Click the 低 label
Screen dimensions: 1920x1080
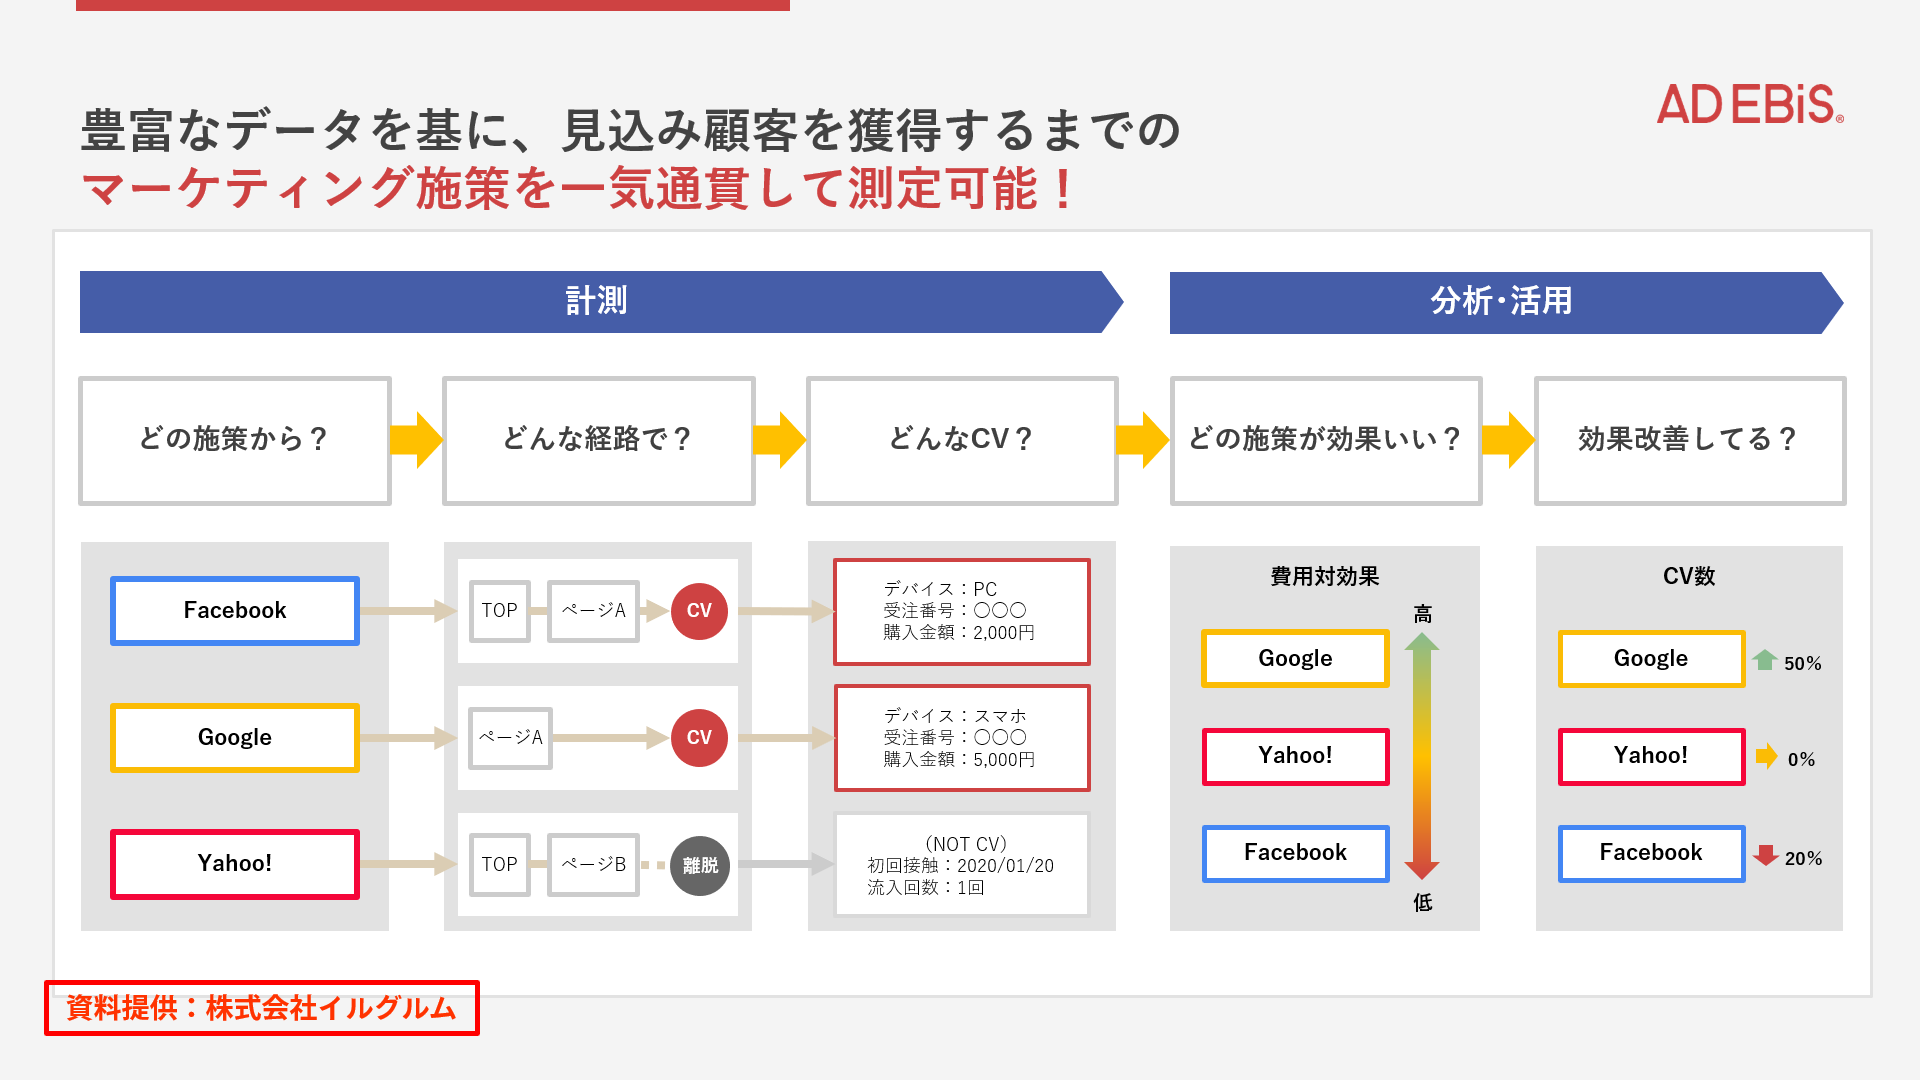(1423, 903)
